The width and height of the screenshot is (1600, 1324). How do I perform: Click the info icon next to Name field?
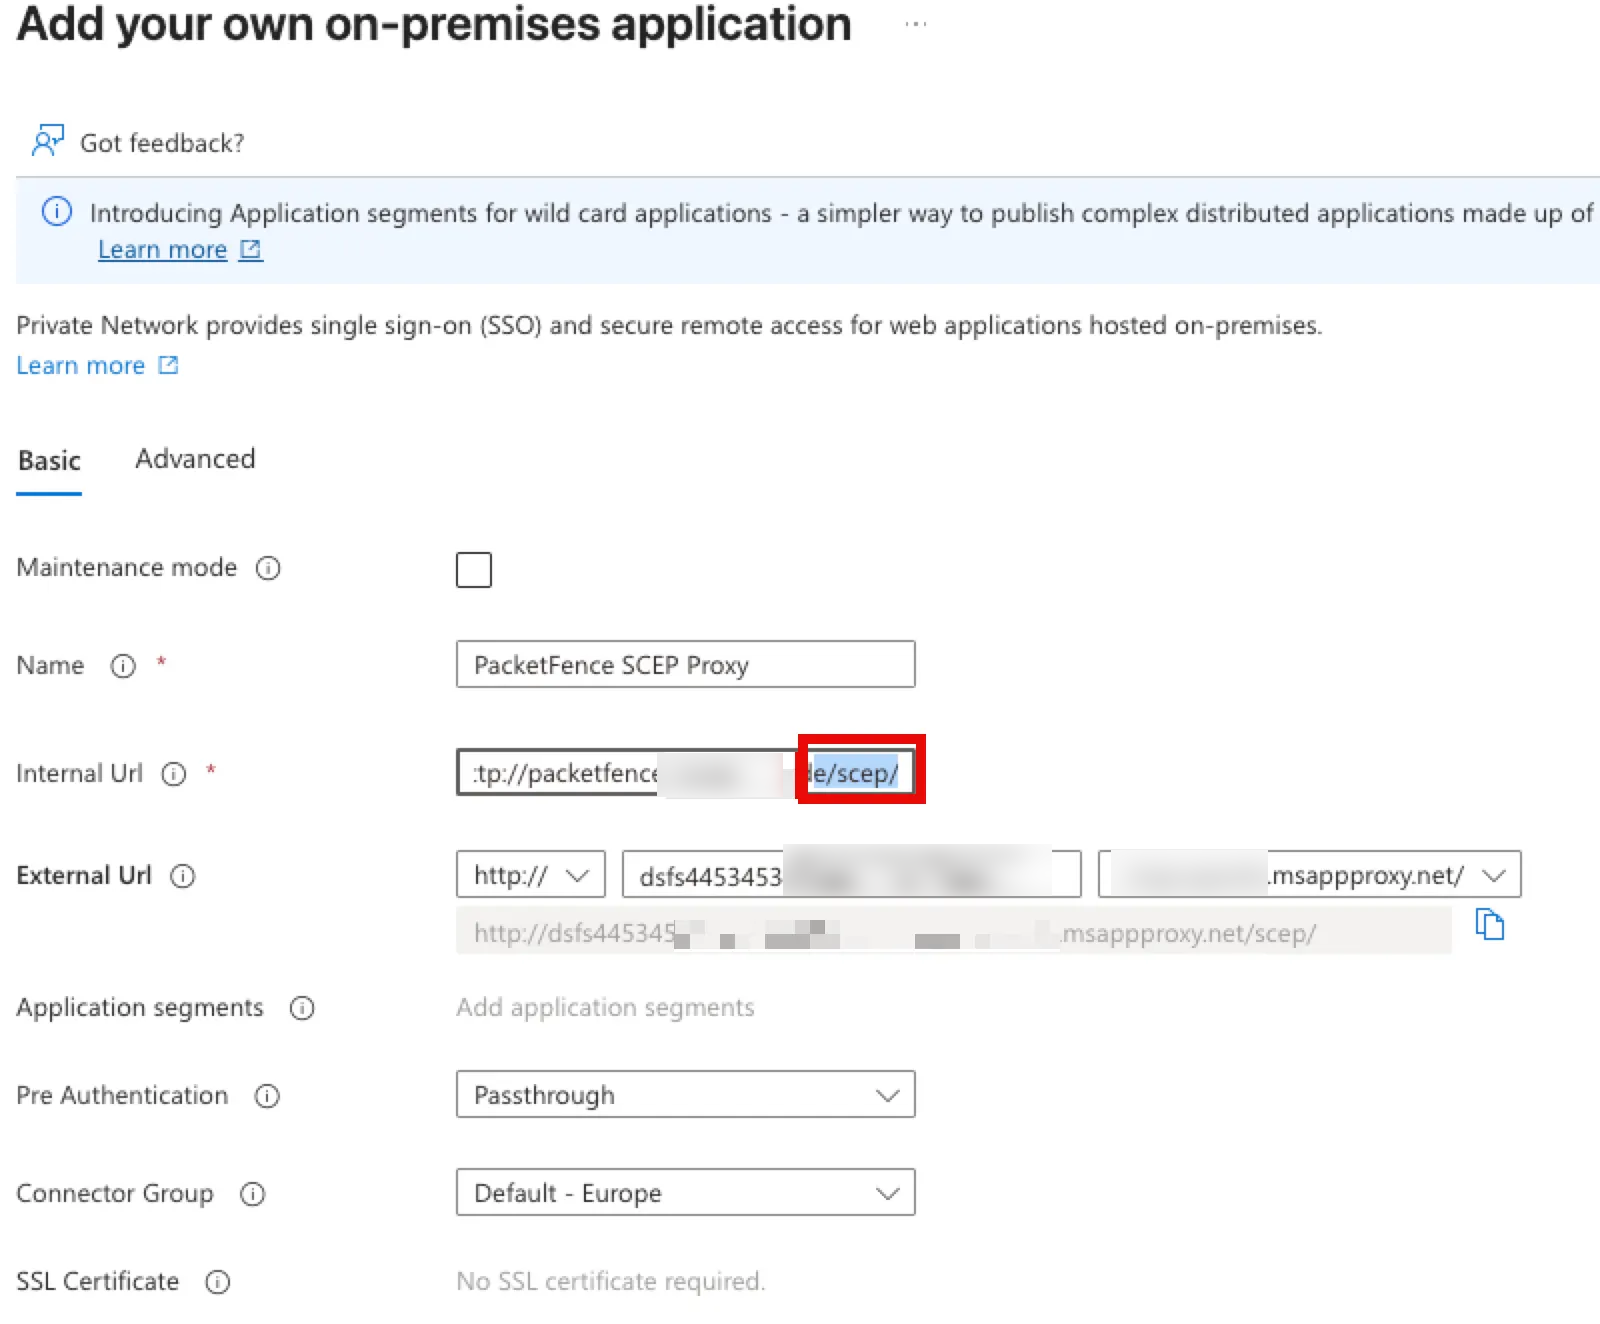tap(122, 666)
